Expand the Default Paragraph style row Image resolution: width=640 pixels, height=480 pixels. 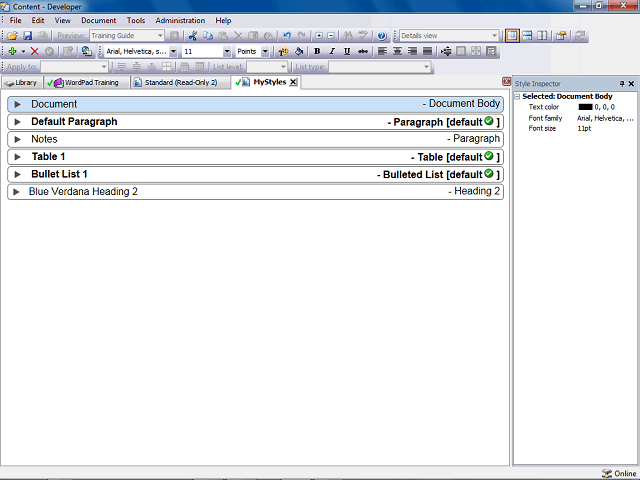(18, 122)
